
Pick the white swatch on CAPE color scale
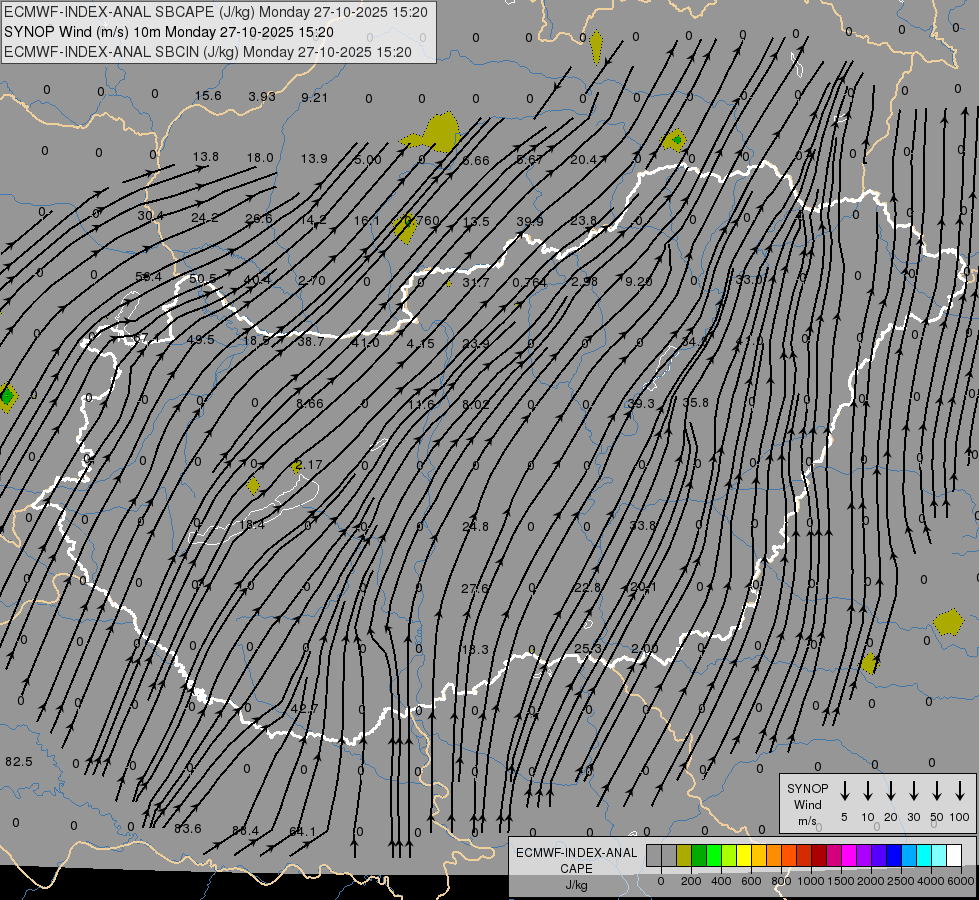pyautogui.click(x=954, y=856)
